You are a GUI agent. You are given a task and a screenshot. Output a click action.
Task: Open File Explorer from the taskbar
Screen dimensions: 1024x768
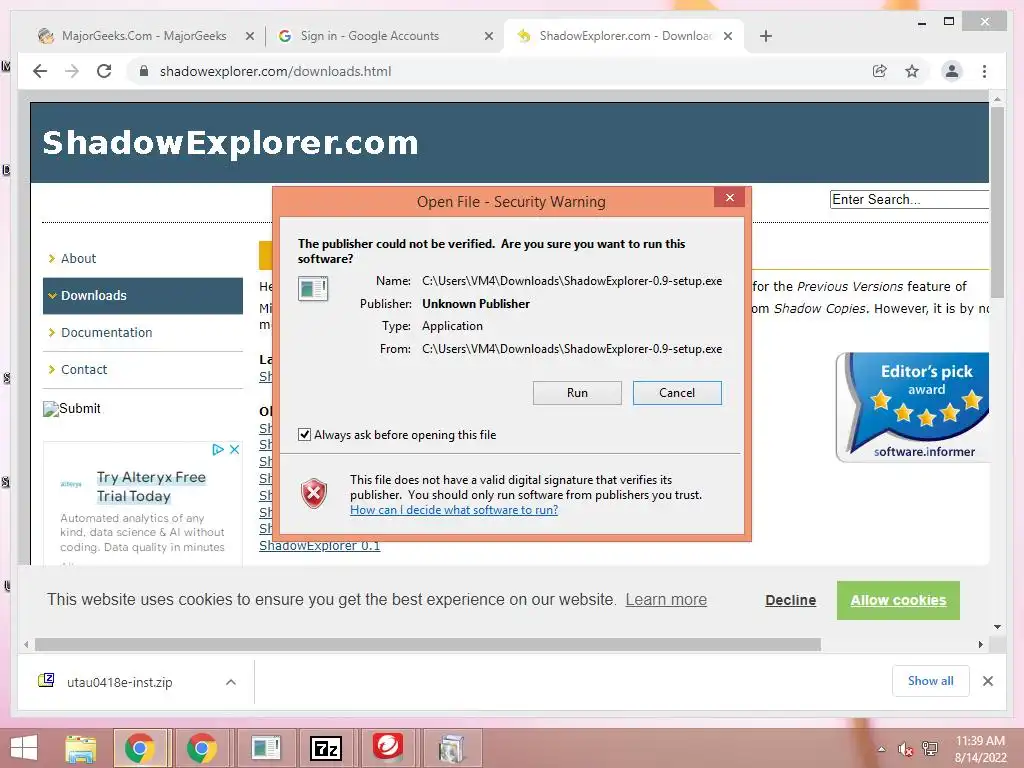point(81,748)
